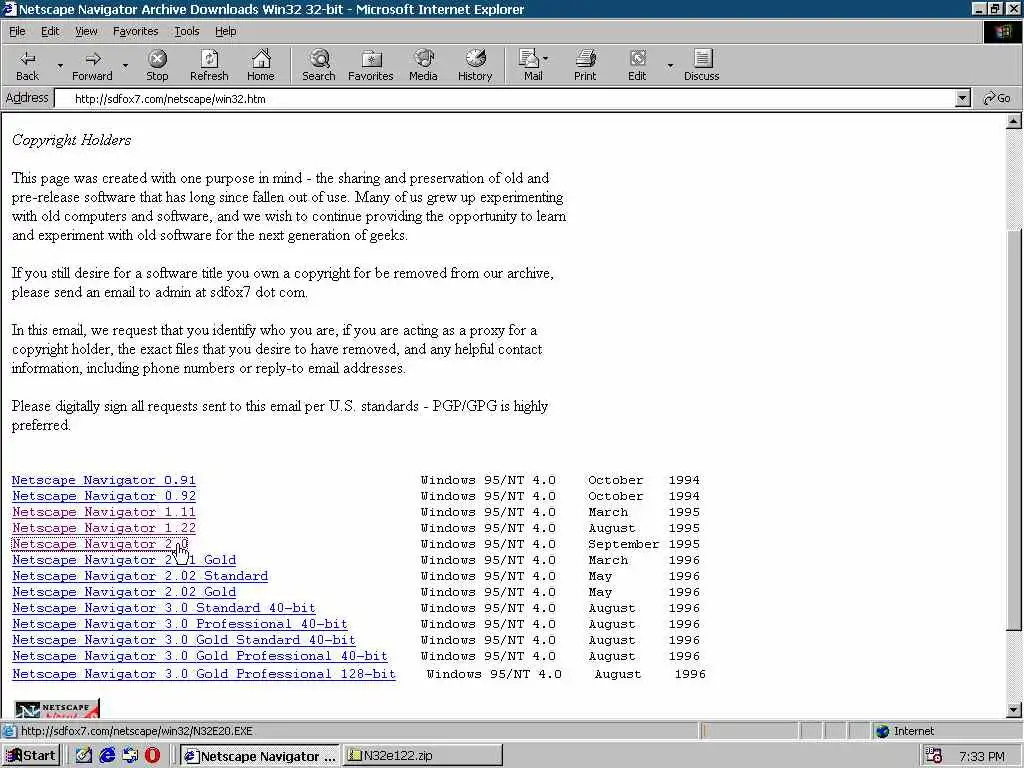Expand the Edit button dropdown arrow
Image resolution: width=1024 pixels, height=768 pixels.
(670, 66)
